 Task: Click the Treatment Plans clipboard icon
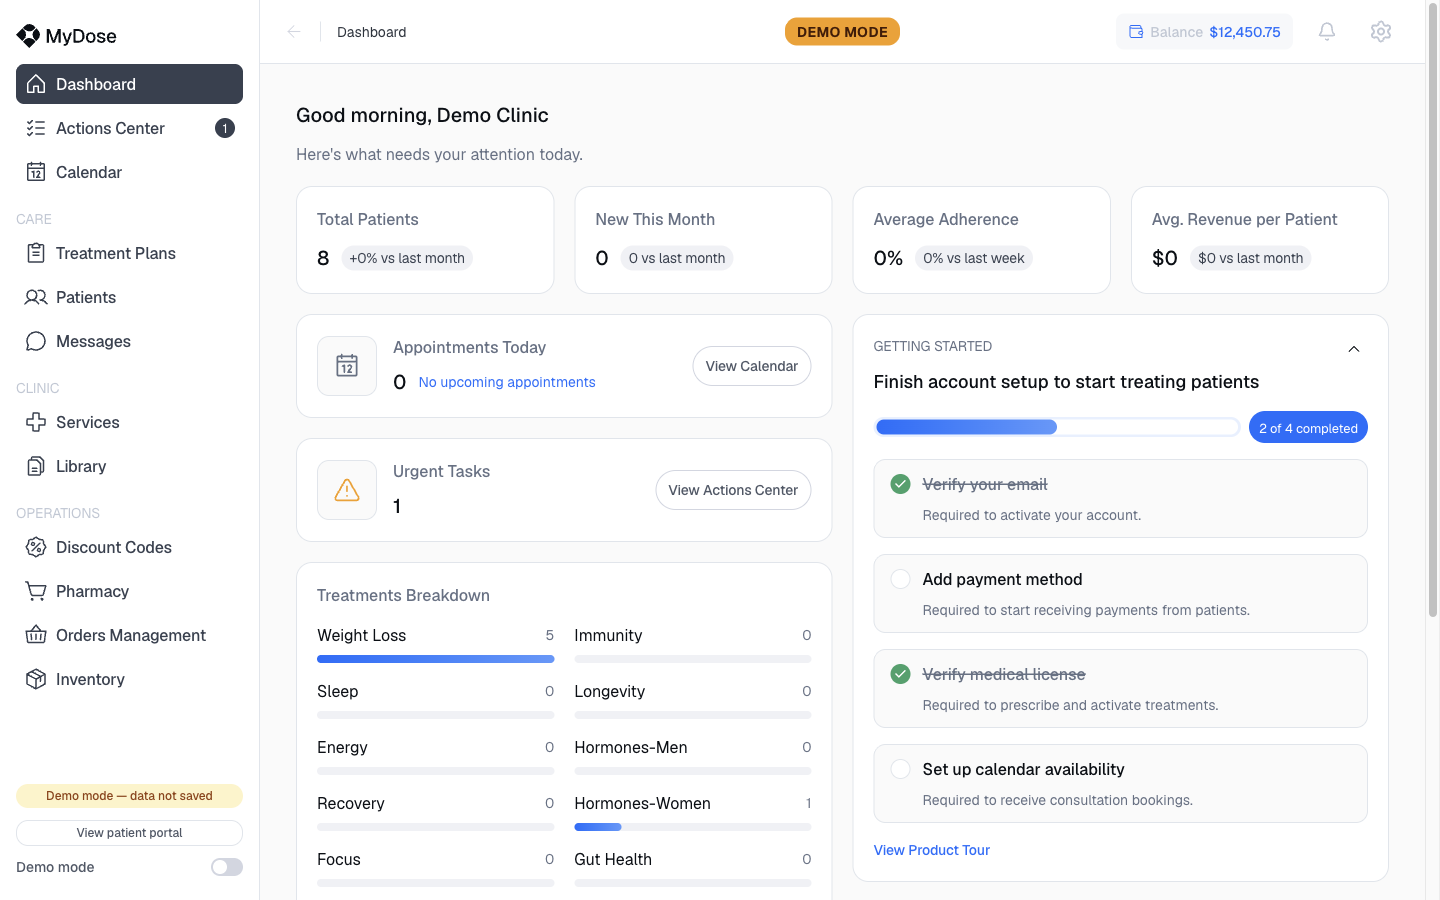36,253
